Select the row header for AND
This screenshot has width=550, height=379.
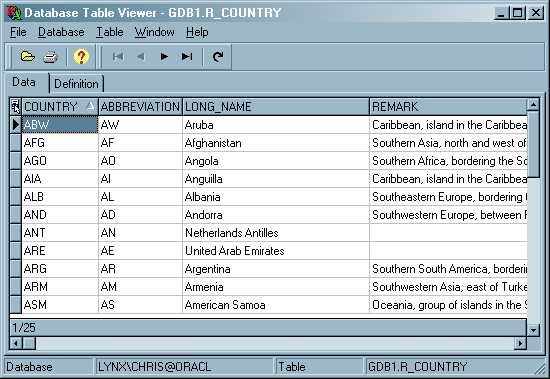[x=15, y=214]
